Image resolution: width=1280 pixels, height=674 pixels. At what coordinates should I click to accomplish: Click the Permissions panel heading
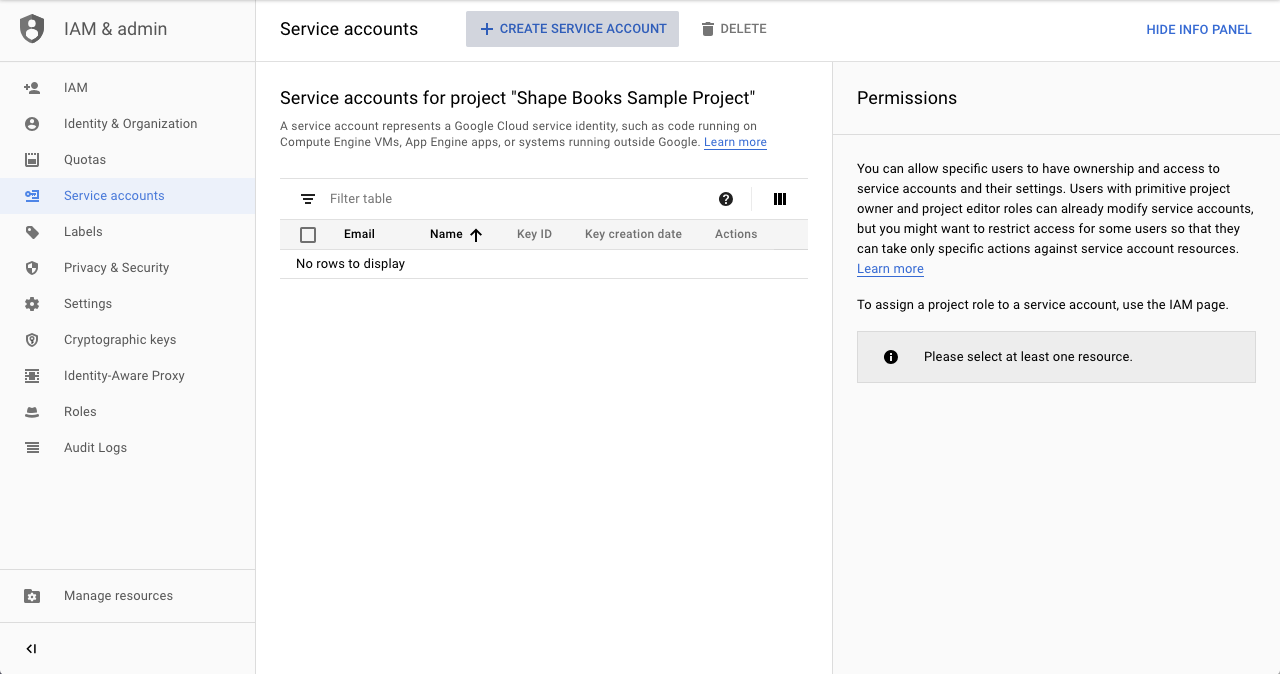click(x=907, y=98)
